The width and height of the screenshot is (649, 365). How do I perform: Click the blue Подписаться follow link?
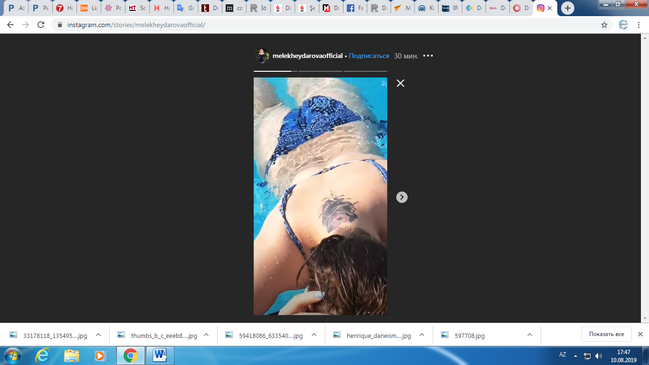tap(369, 56)
